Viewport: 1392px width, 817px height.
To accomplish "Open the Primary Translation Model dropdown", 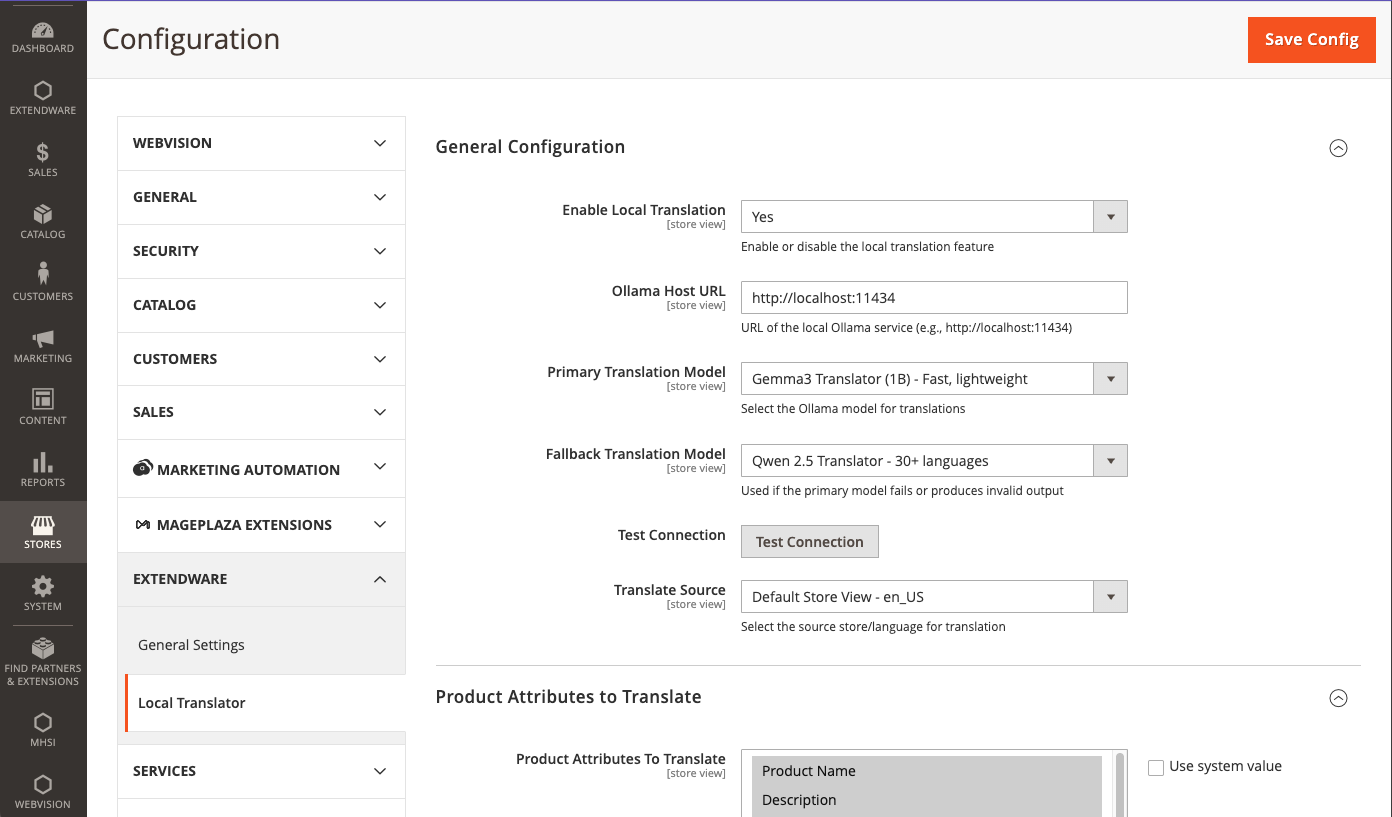I will 933,379.
